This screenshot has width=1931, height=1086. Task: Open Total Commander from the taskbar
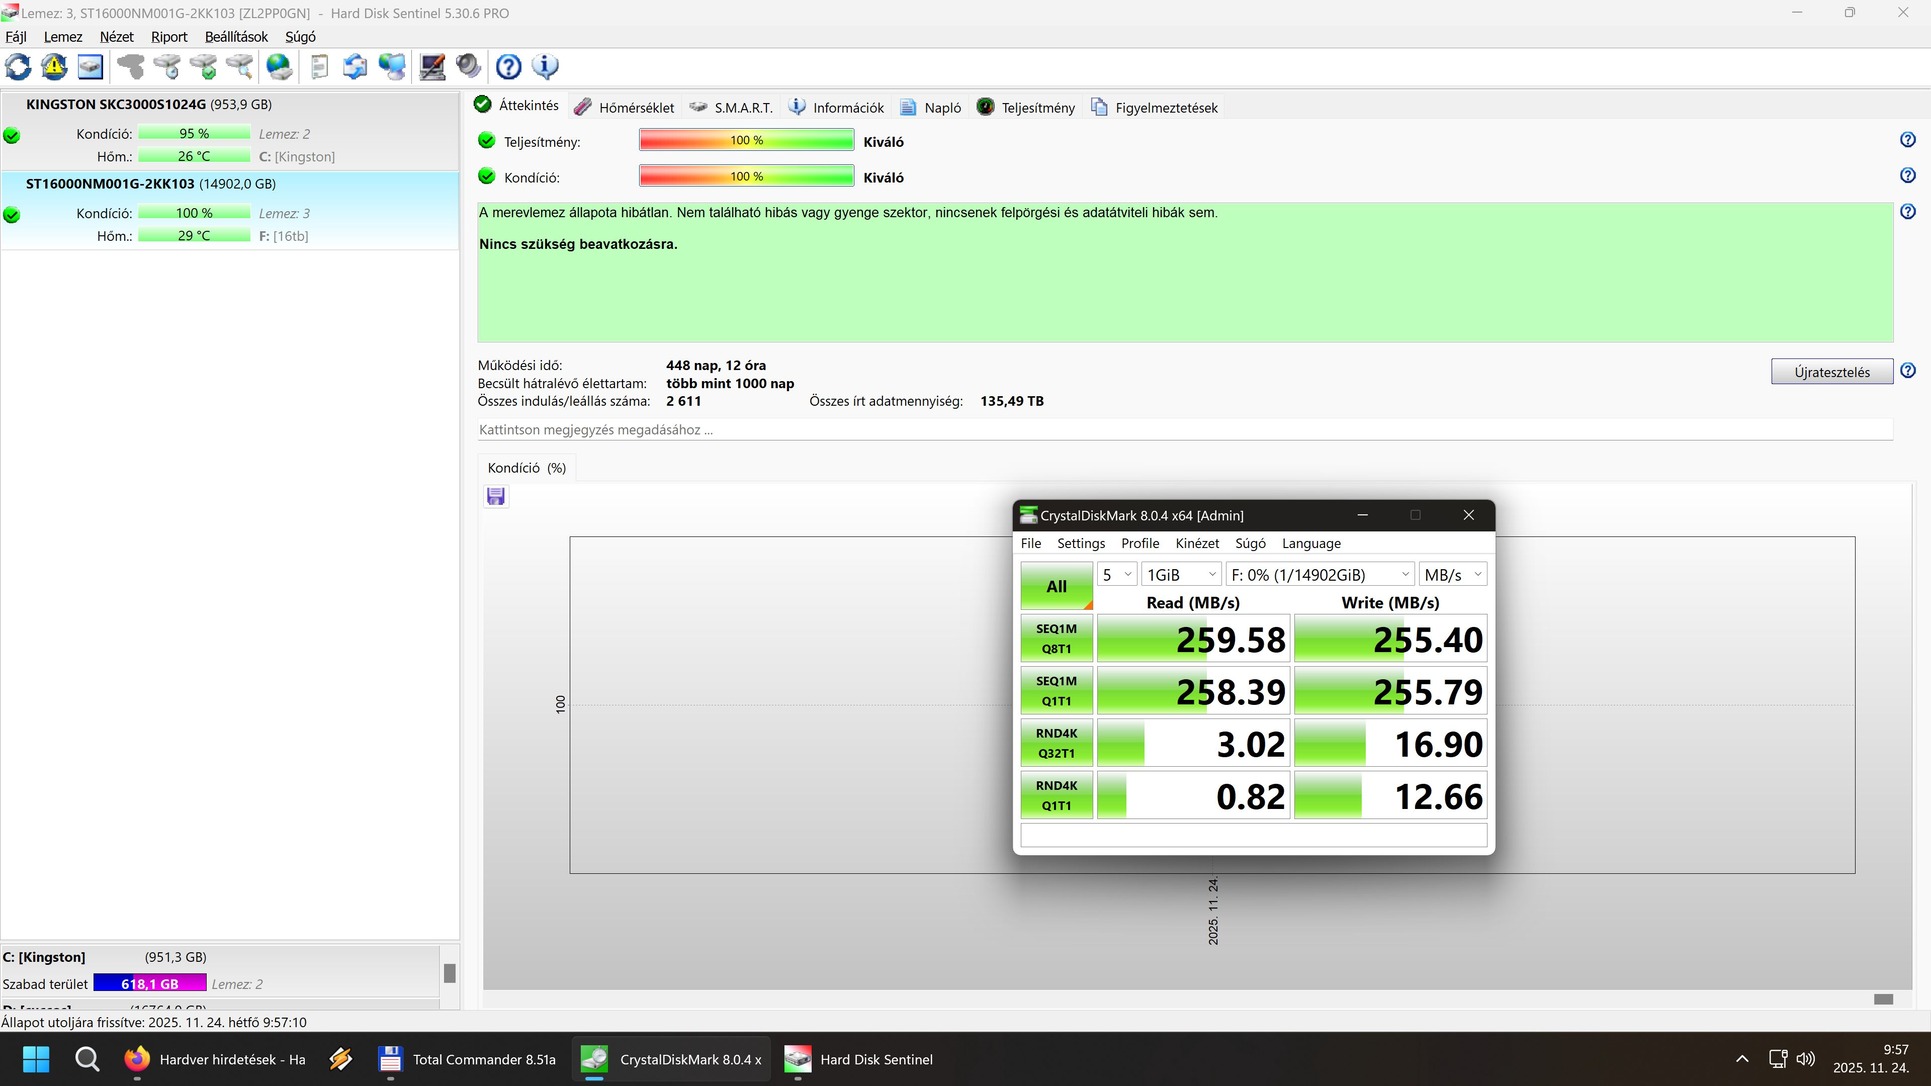468,1060
